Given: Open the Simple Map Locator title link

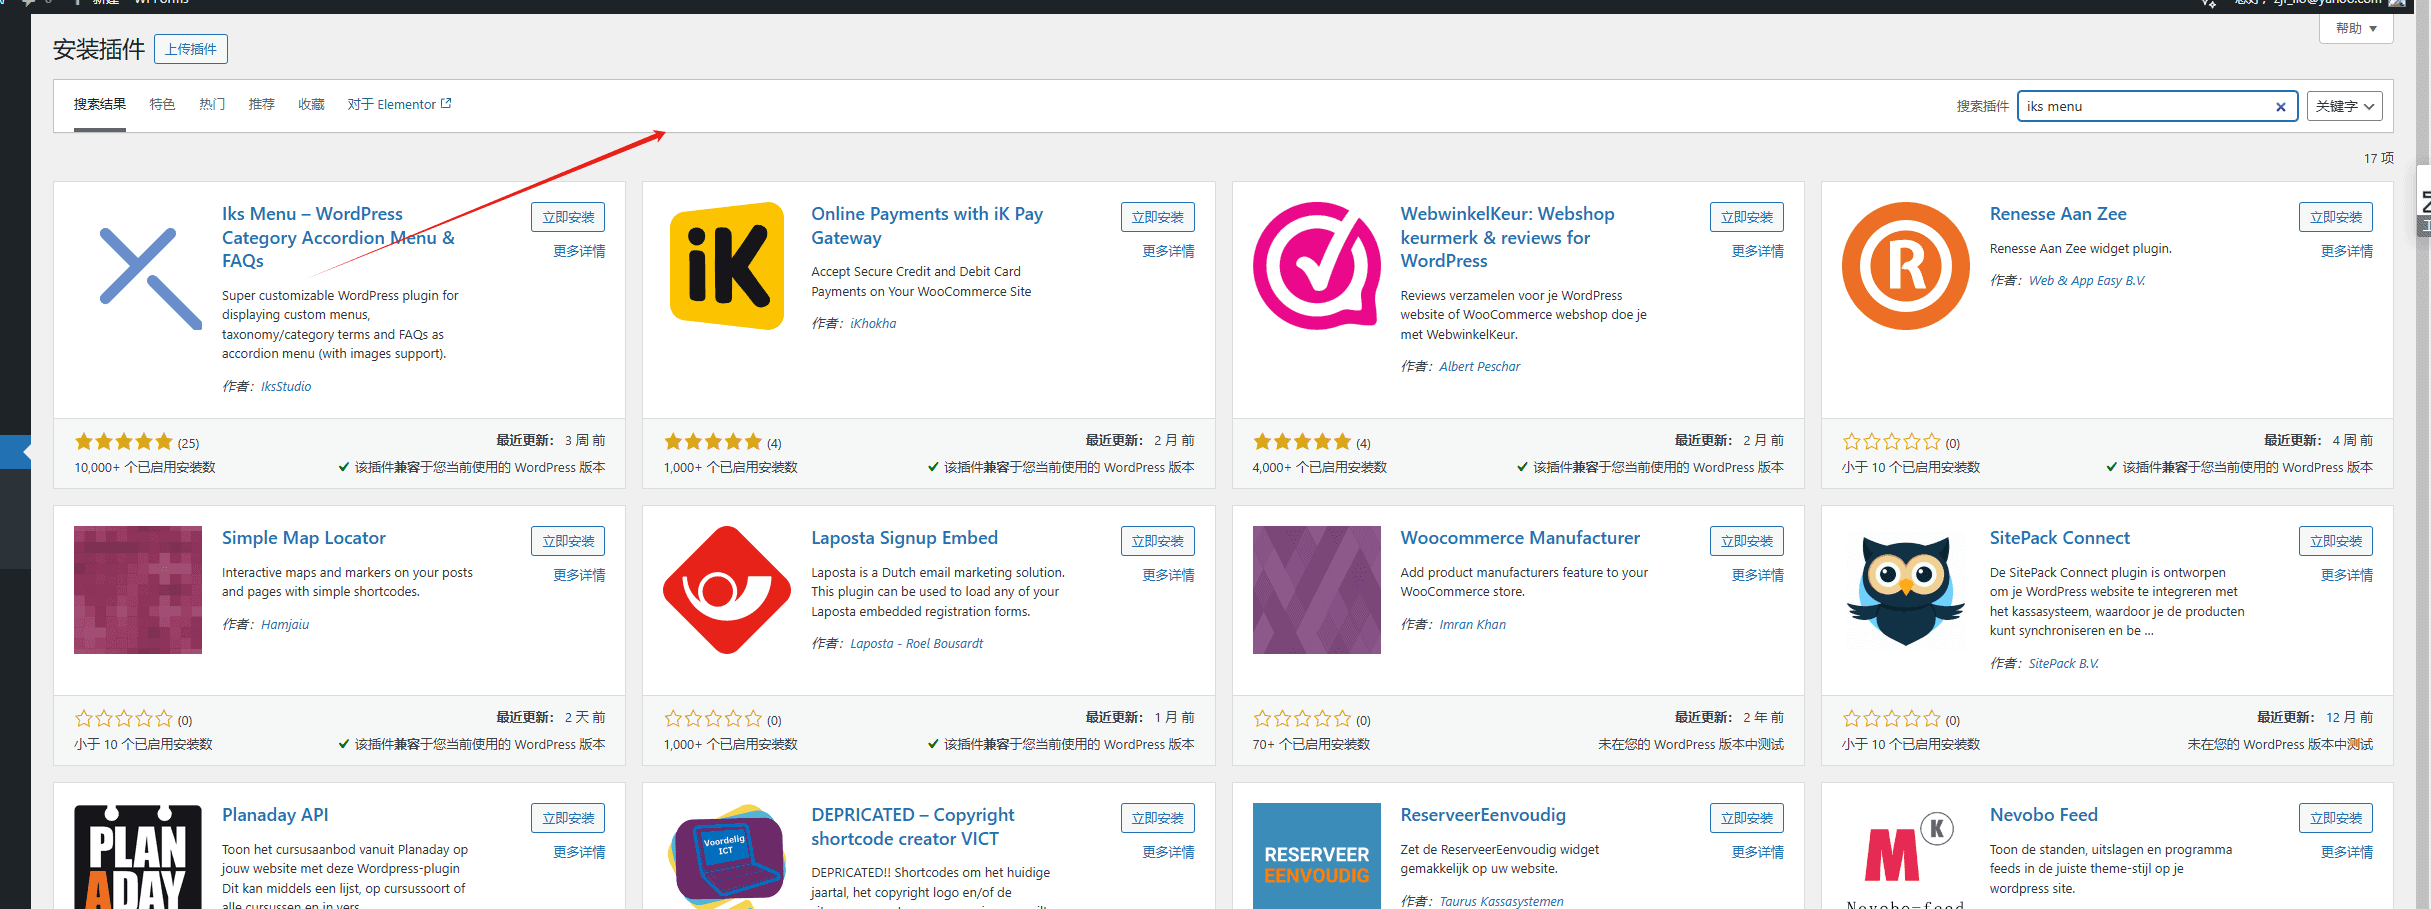Looking at the screenshot, I should tap(304, 538).
